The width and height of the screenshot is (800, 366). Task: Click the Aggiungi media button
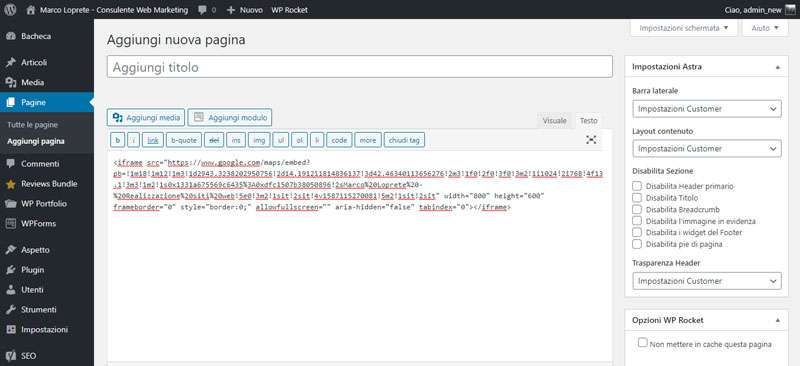(x=145, y=117)
